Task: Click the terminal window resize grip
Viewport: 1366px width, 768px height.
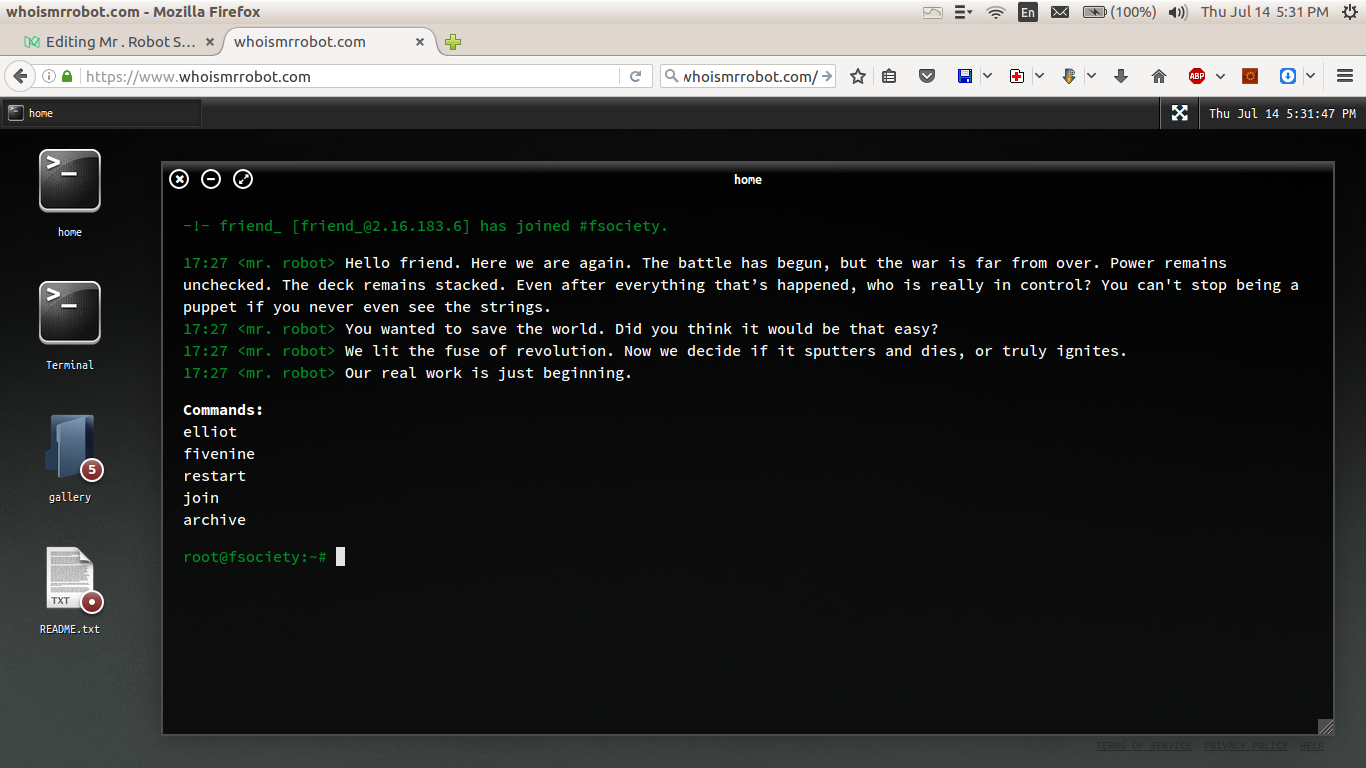Action: pyautogui.click(x=1326, y=727)
